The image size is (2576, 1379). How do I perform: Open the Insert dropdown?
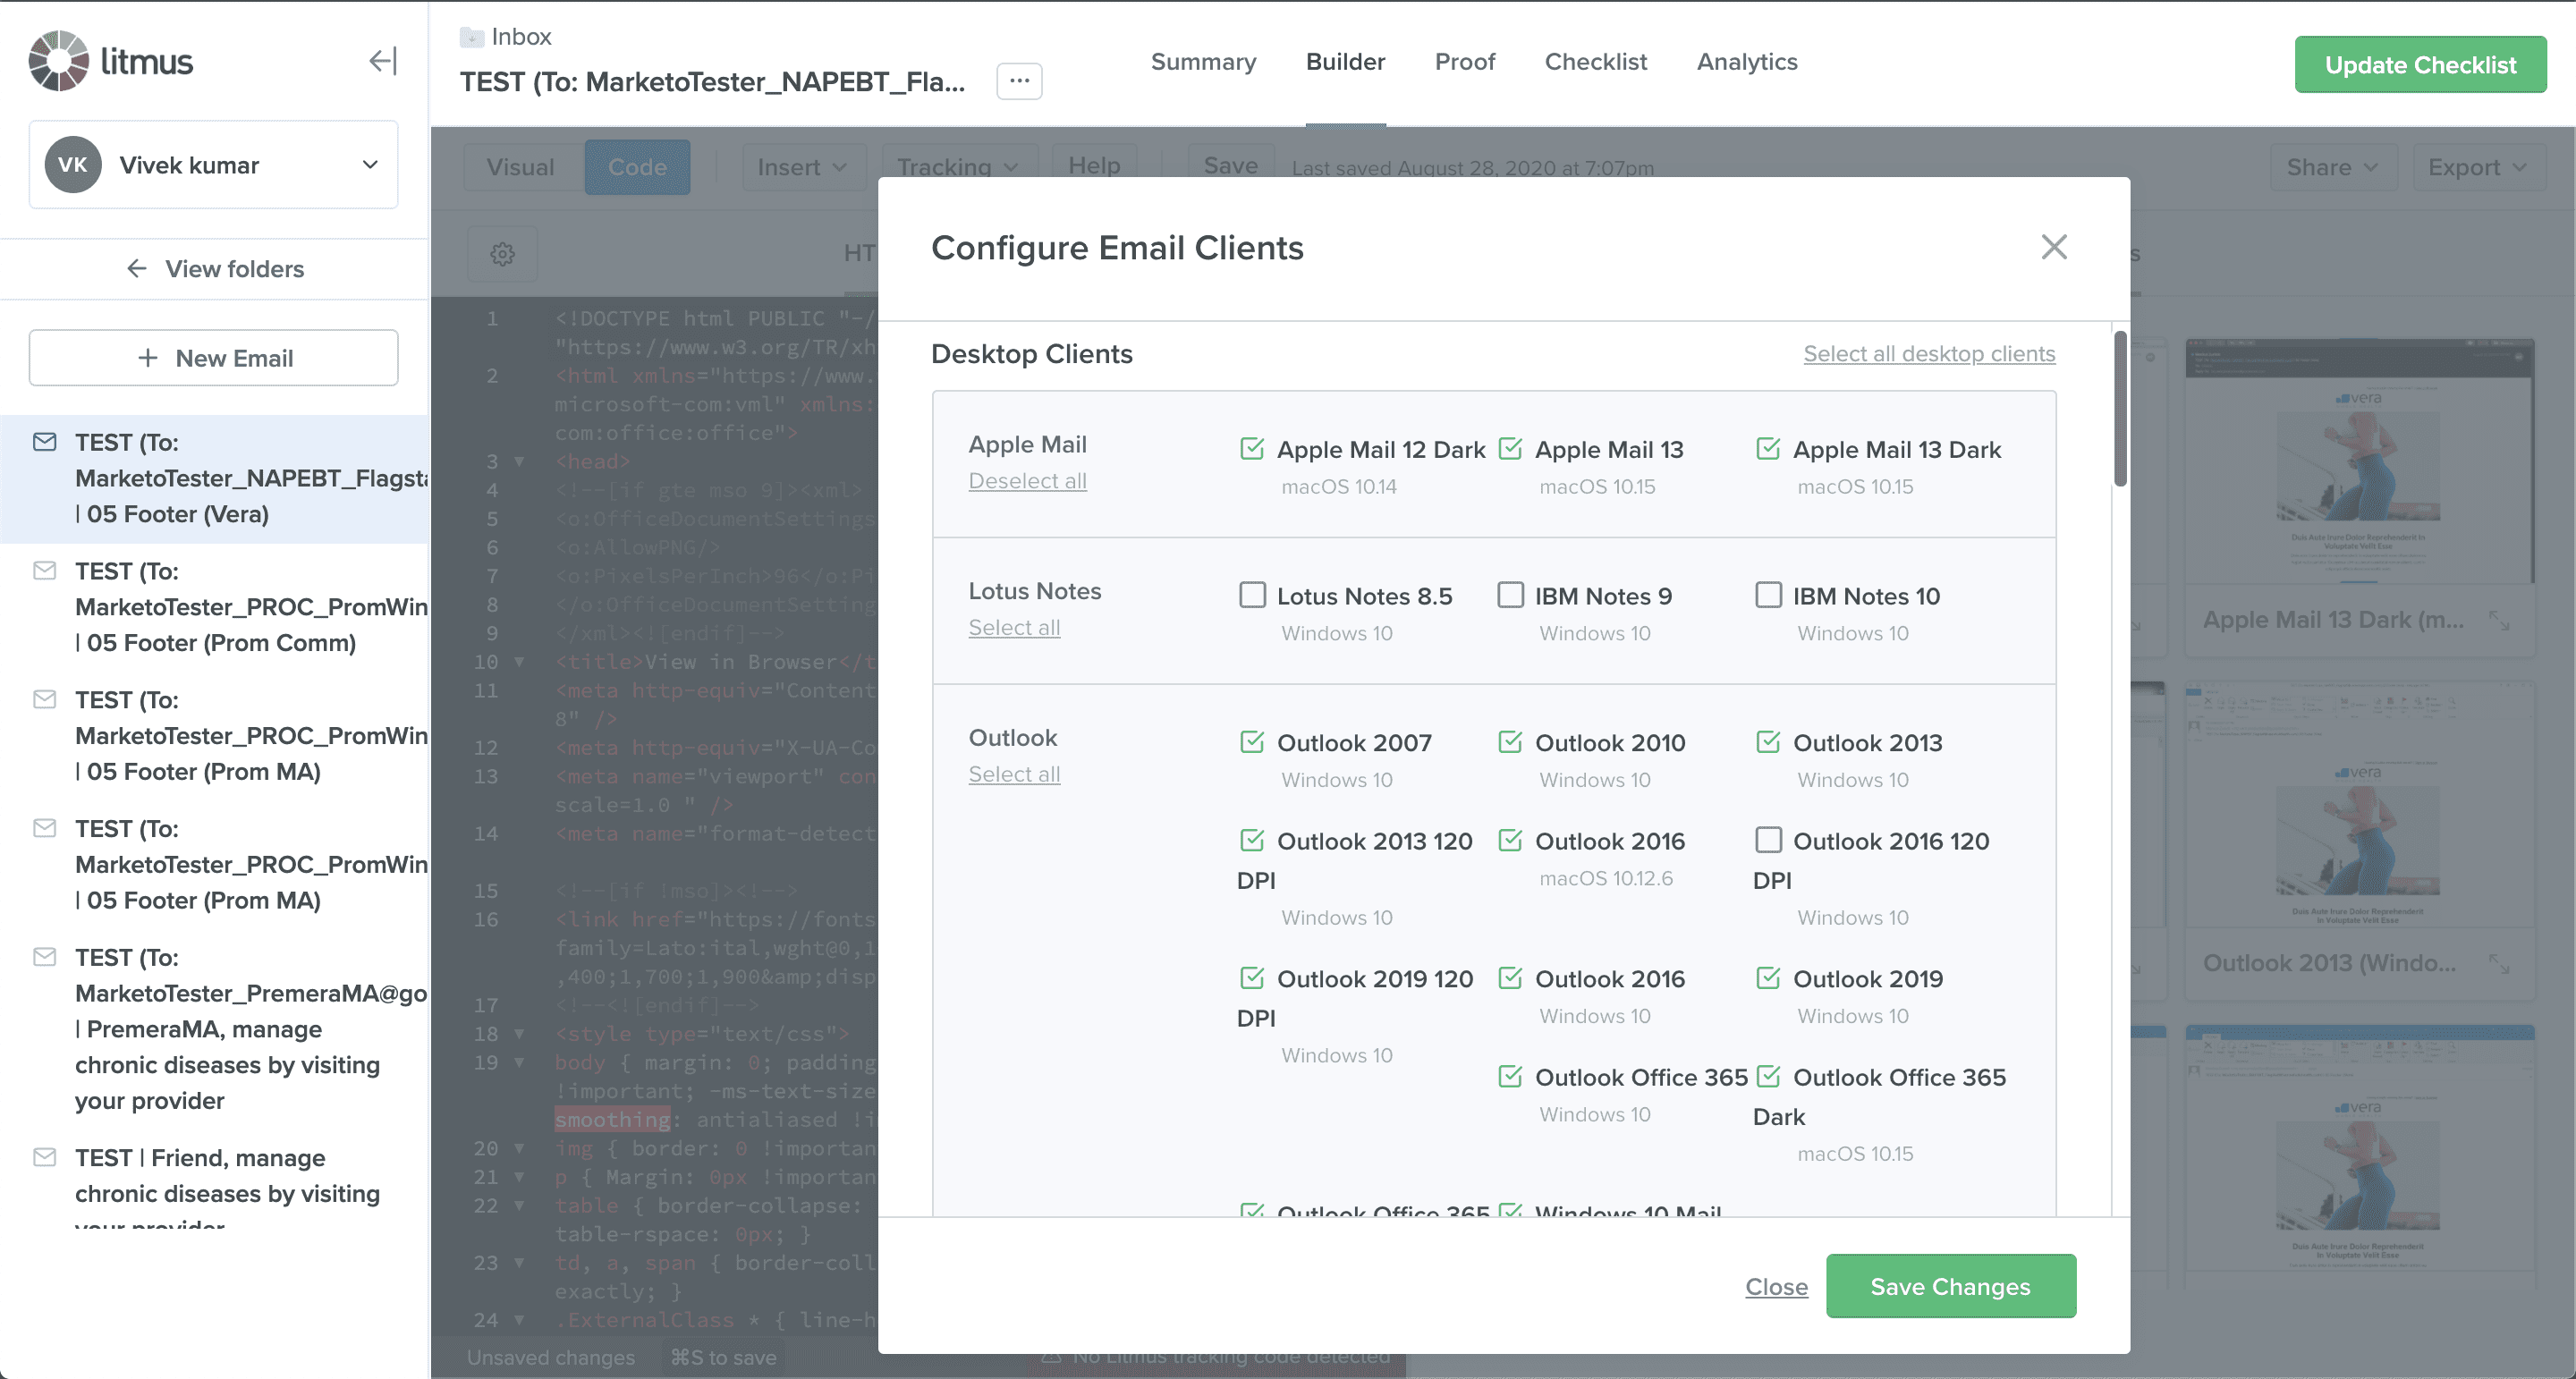pyautogui.click(x=802, y=167)
